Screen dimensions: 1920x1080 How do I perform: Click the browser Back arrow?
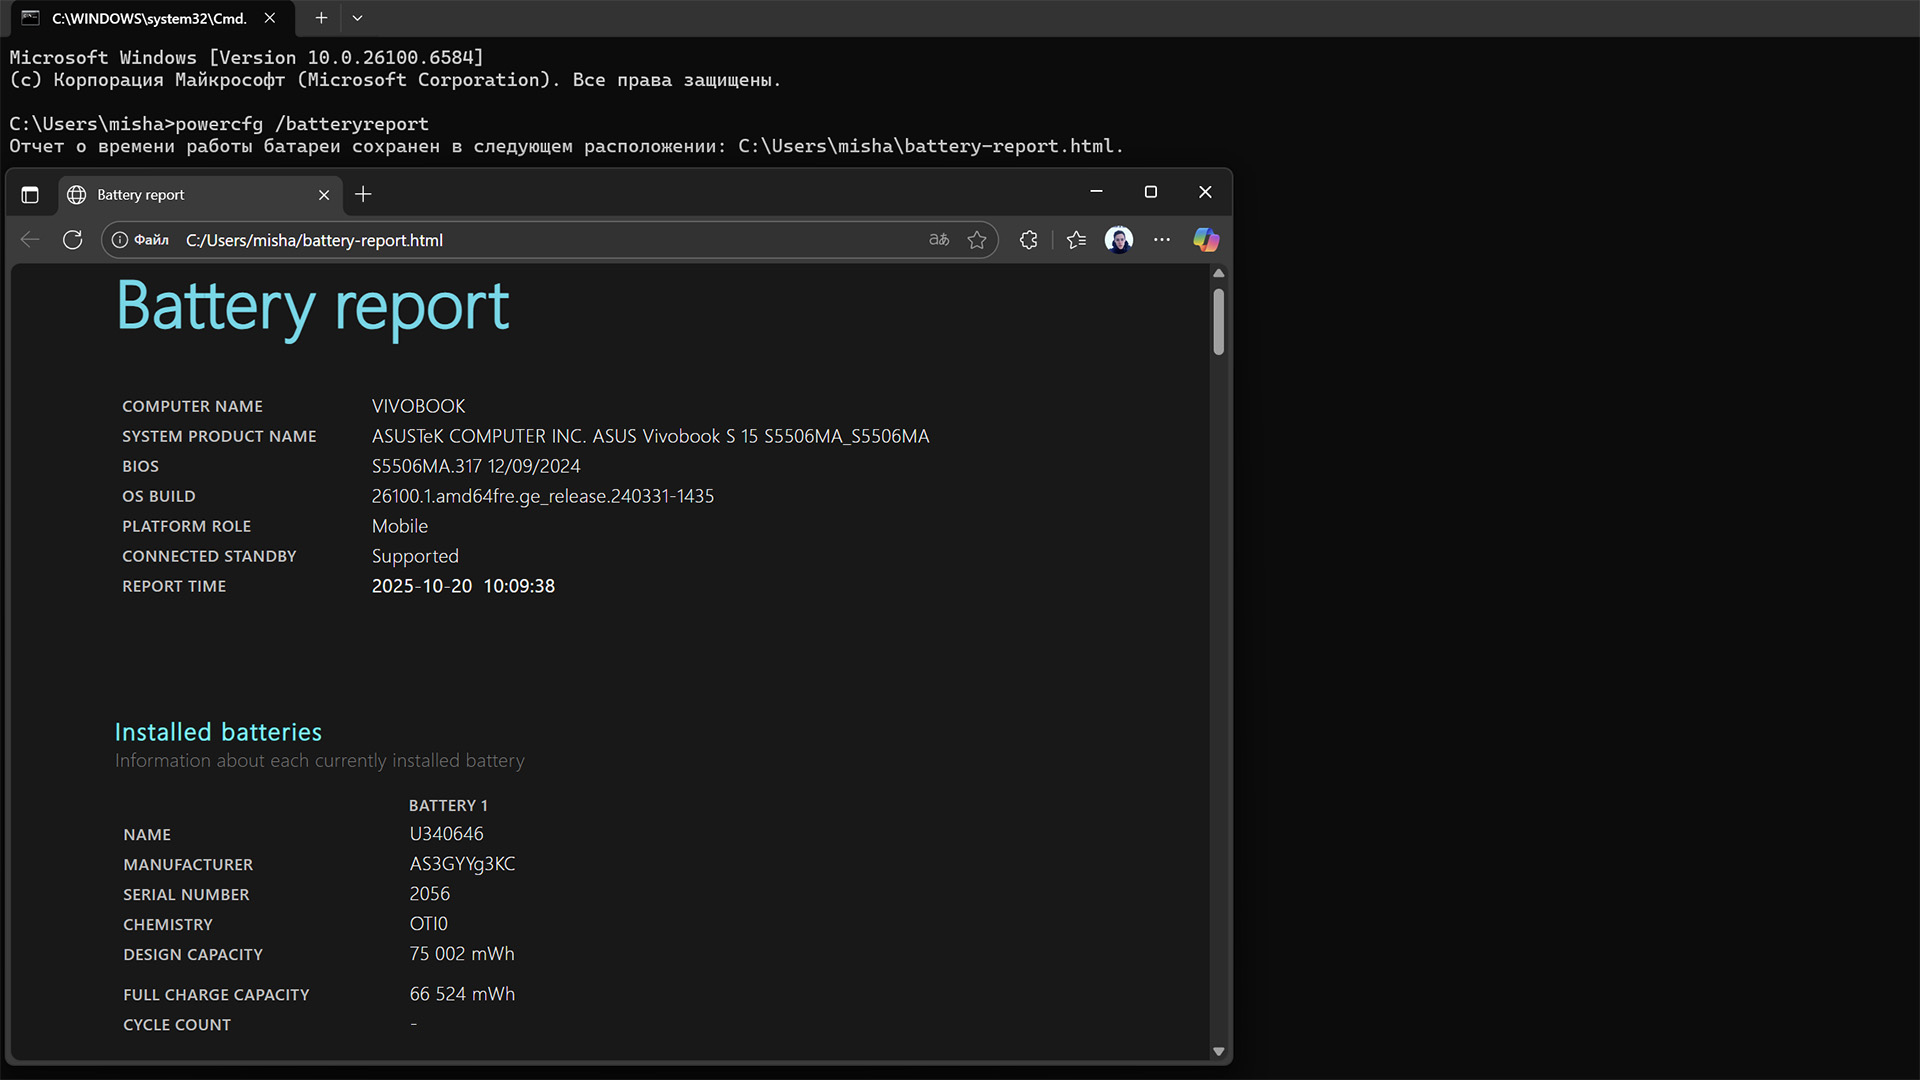[30, 240]
